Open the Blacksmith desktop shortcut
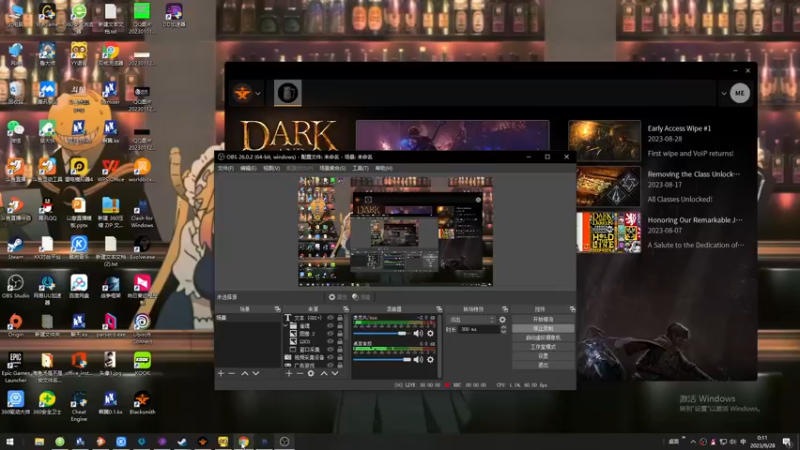 tap(142, 403)
